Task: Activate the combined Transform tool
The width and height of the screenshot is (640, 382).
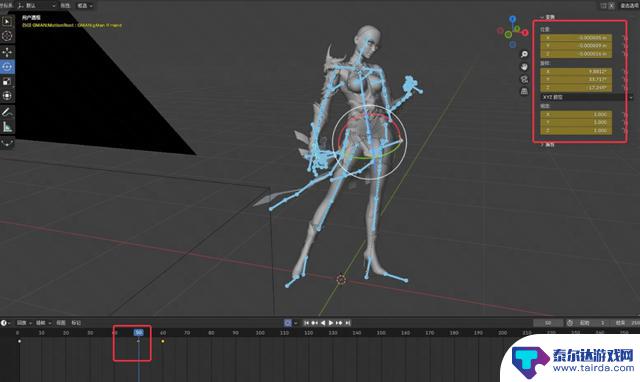Action: (7, 96)
